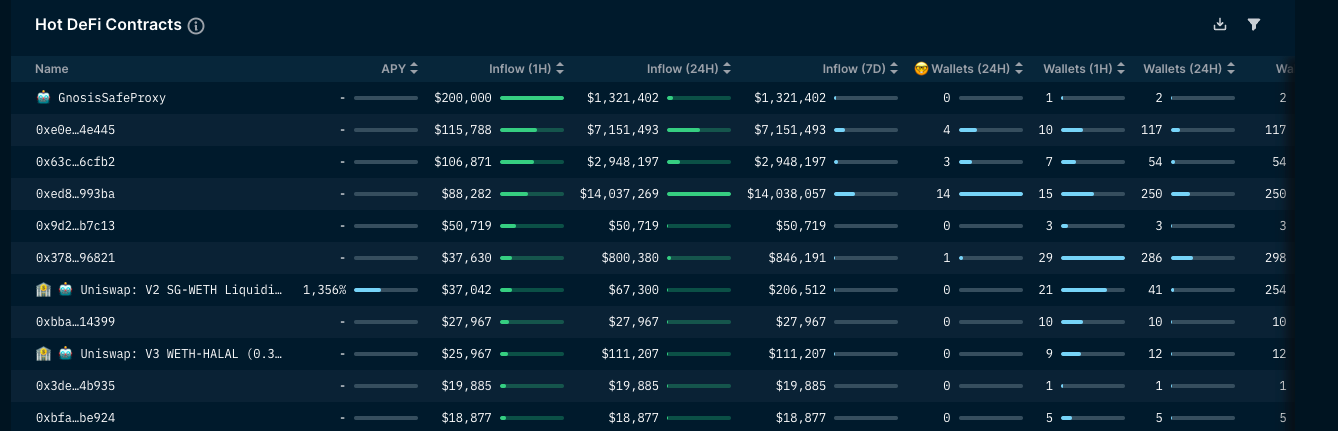Click the Hot DeFi Contracts title

[x=108, y=25]
